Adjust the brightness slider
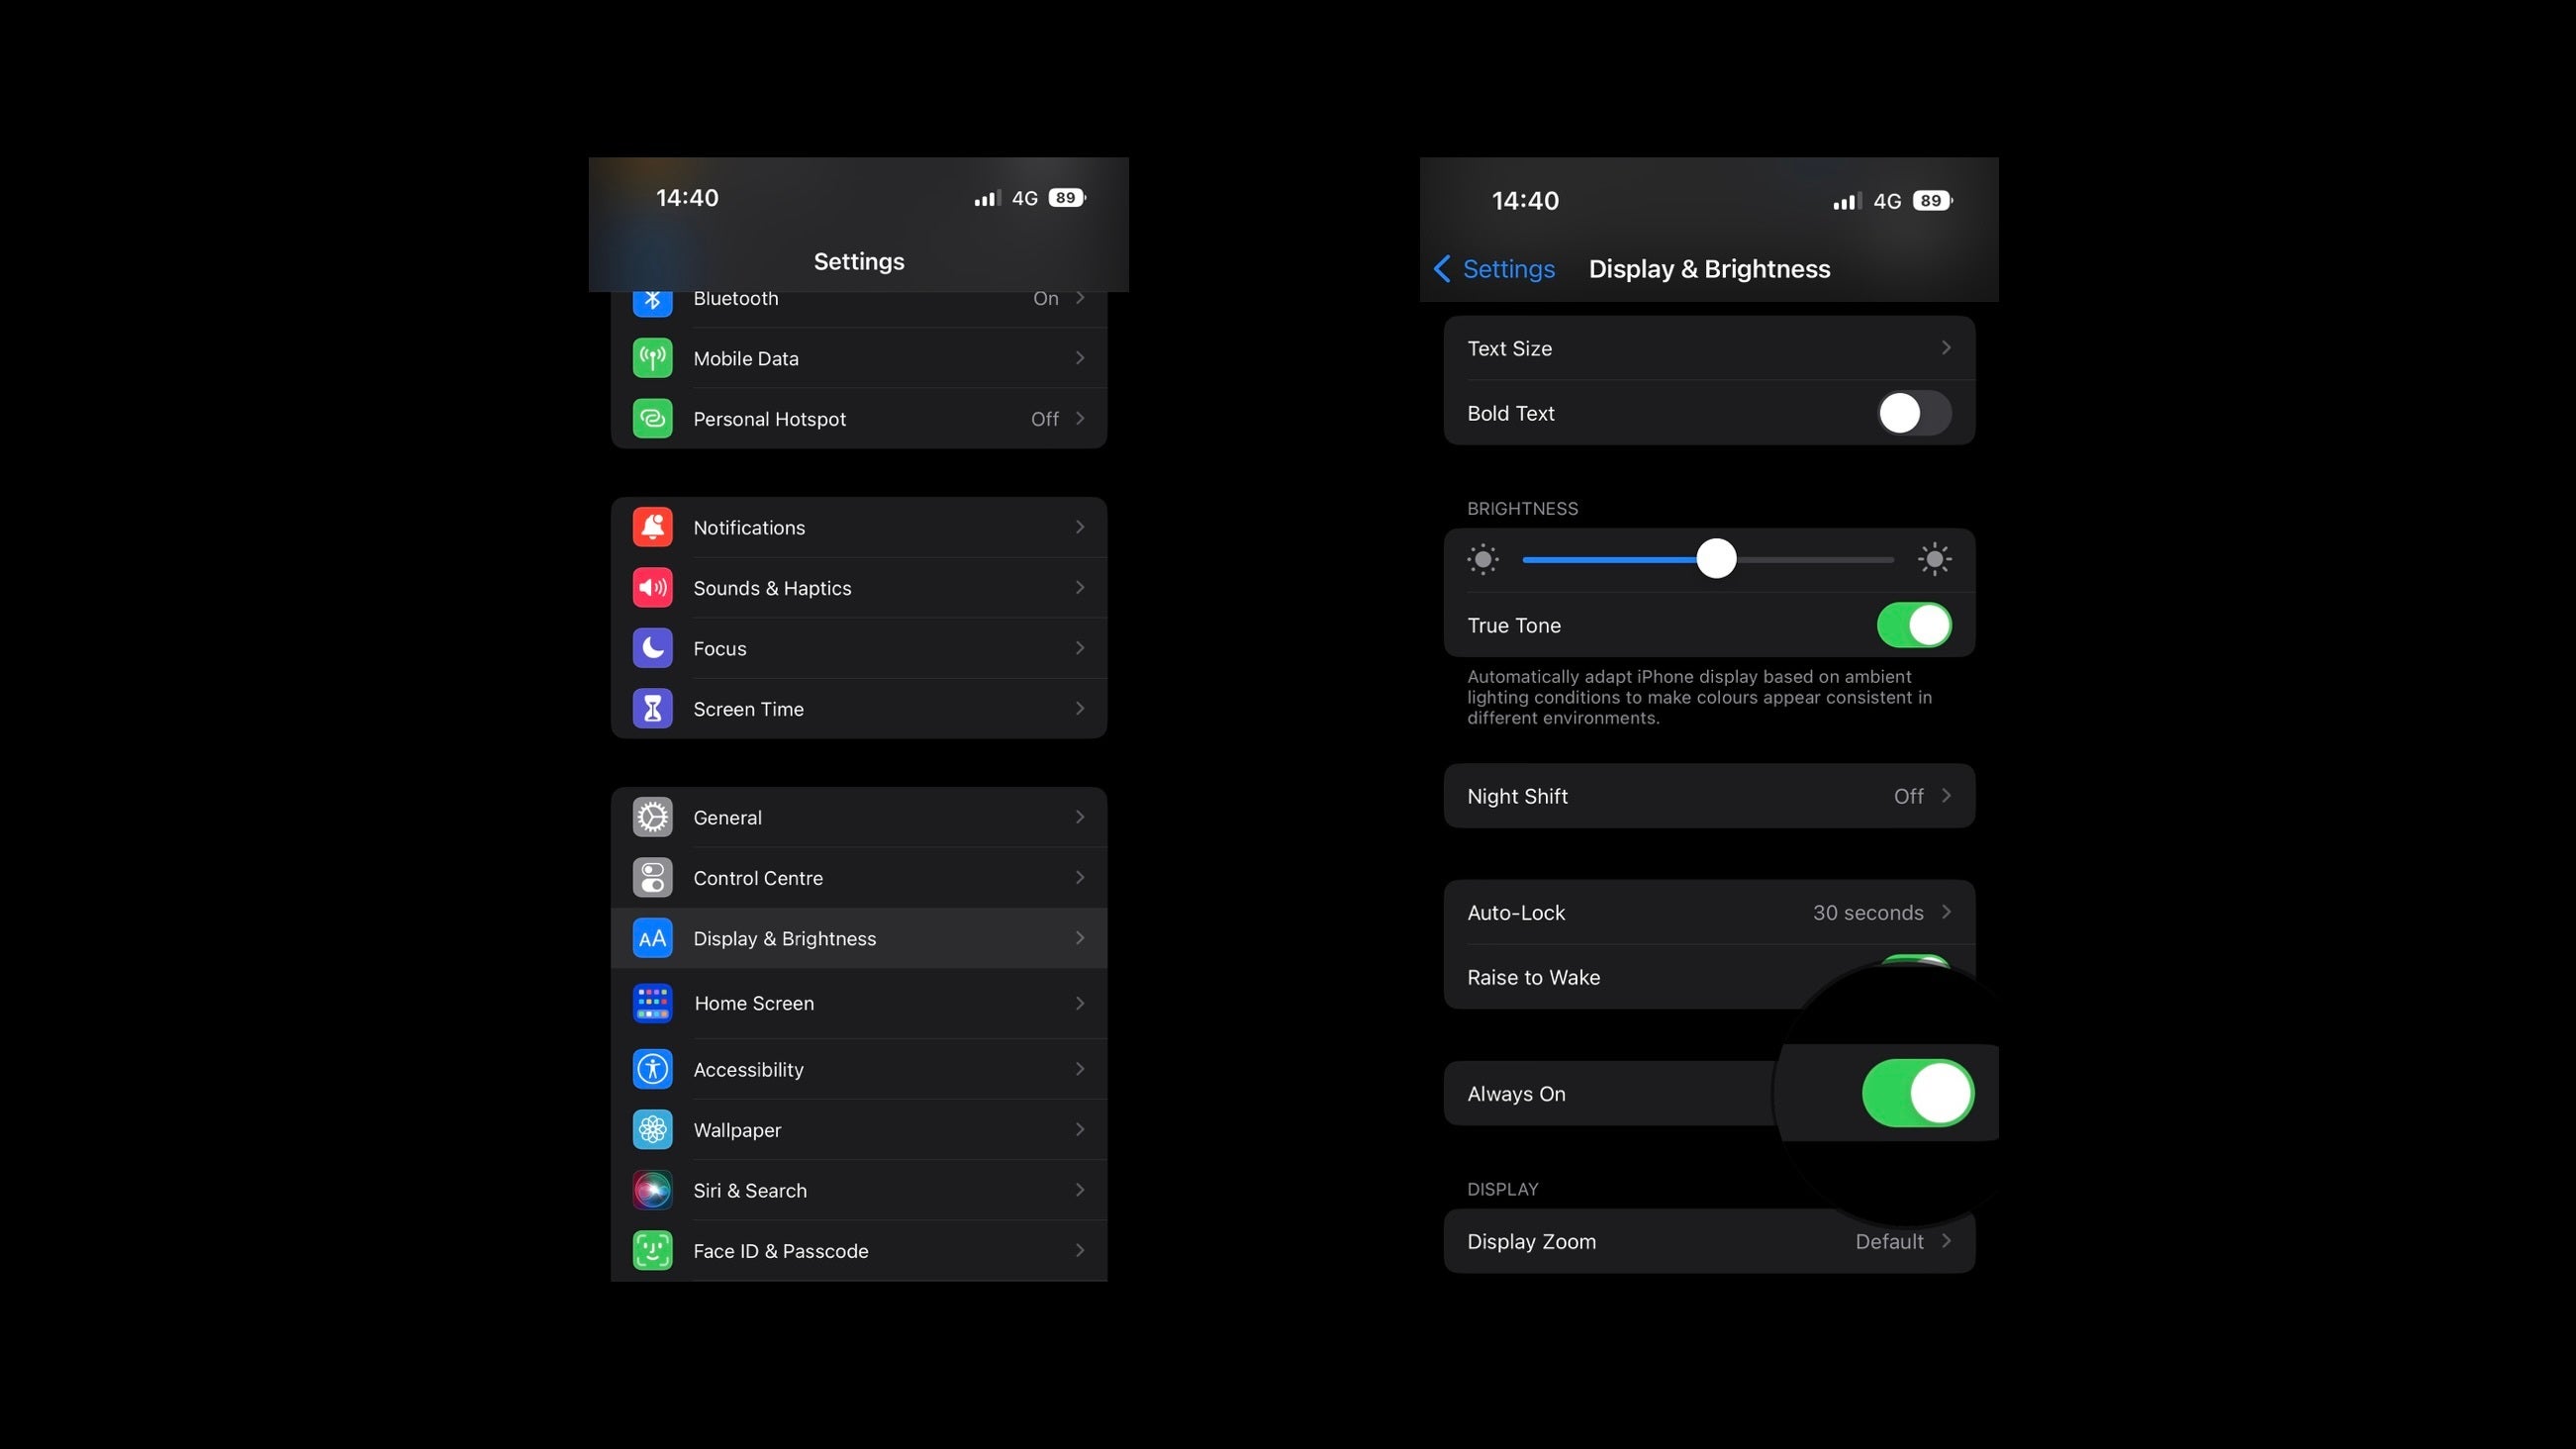Viewport: 2576px width, 1449px height. pyautogui.click(x=1714, y=561)
